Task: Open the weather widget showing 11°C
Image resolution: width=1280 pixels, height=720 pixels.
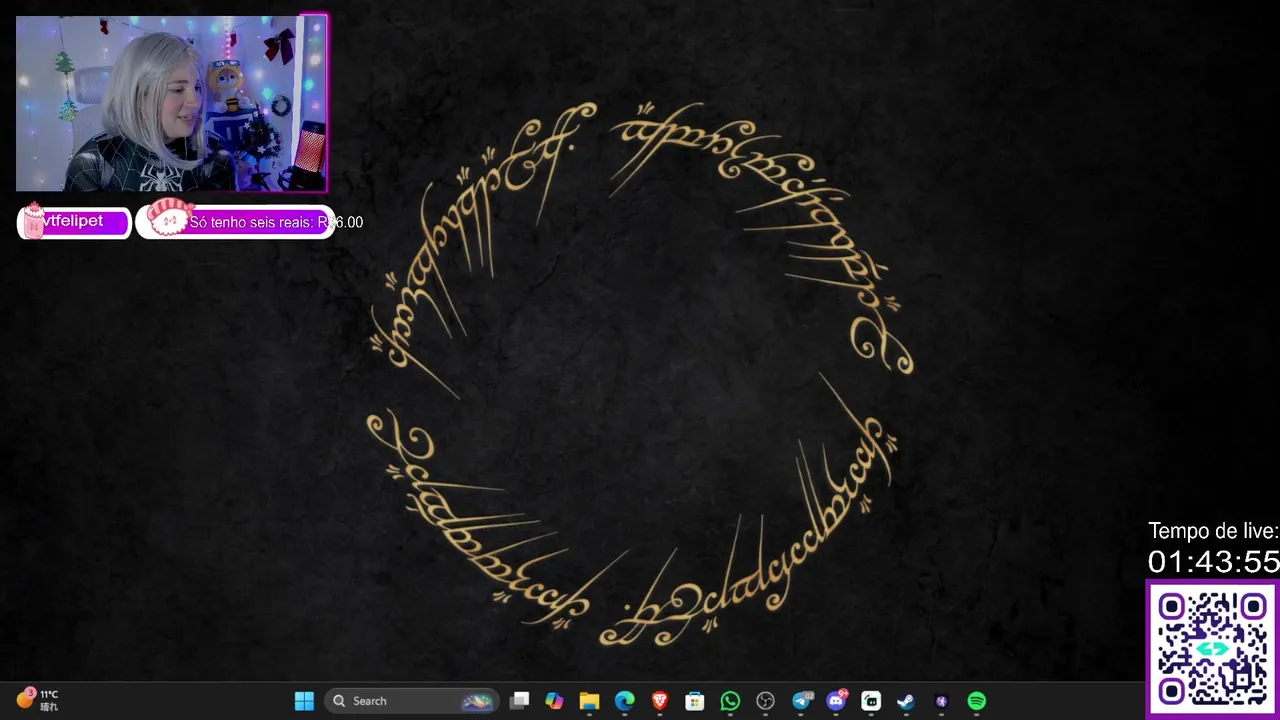Action: click(x=38, y=700)
